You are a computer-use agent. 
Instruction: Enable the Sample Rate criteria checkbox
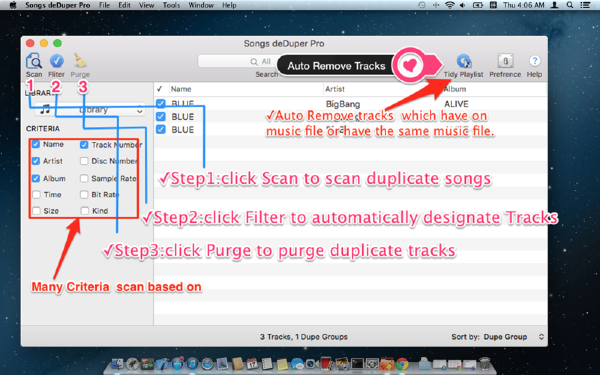tap(84, 178)
